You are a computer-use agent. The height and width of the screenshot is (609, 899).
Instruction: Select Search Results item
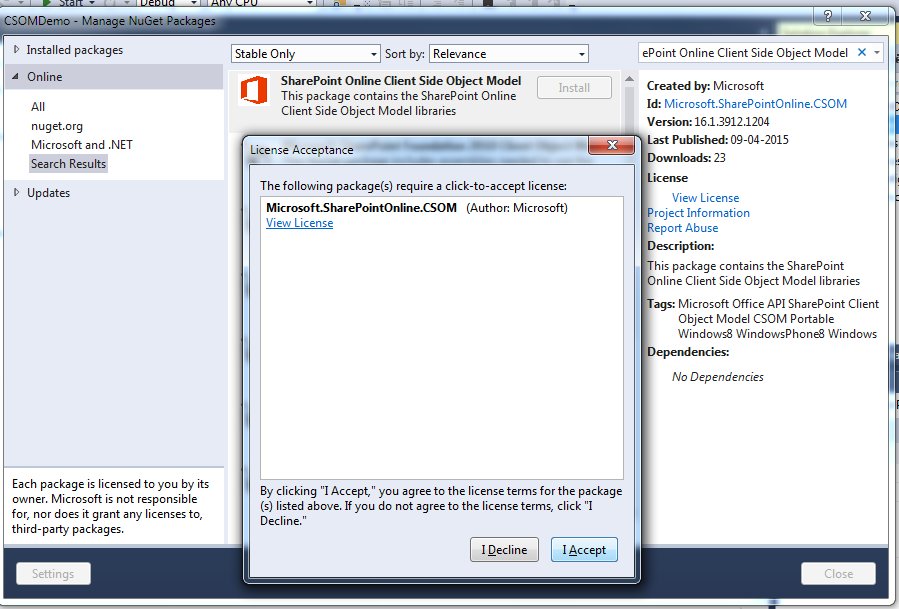pyautogui.click(x=68, y=164)
